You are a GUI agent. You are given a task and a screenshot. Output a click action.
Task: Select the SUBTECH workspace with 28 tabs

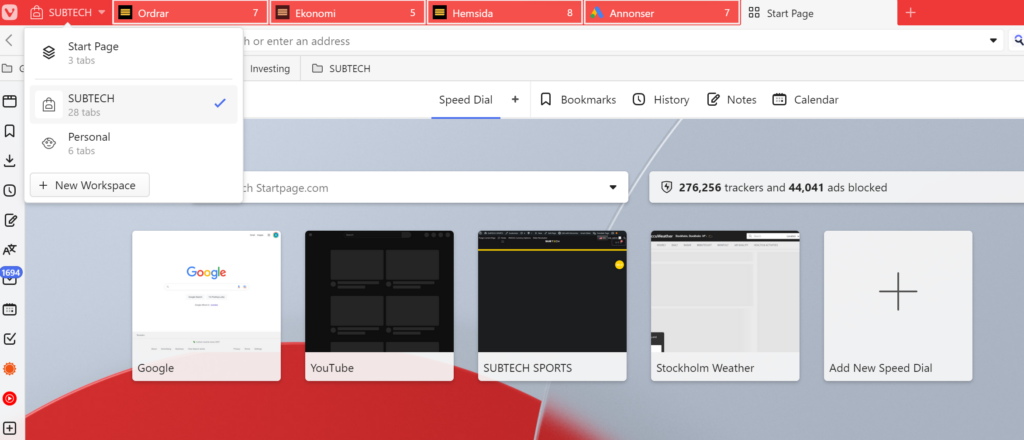pos(134,104)
